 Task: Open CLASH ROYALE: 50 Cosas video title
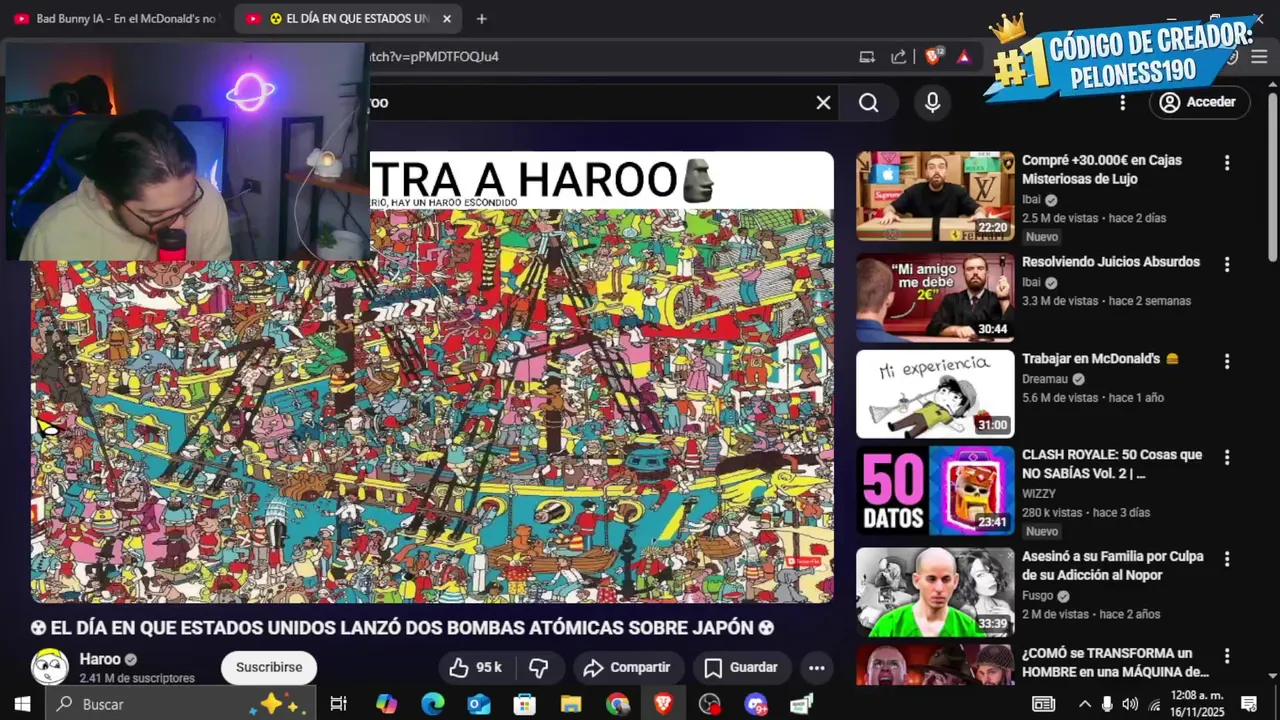pyautogui.click(x=1112, y=464)
